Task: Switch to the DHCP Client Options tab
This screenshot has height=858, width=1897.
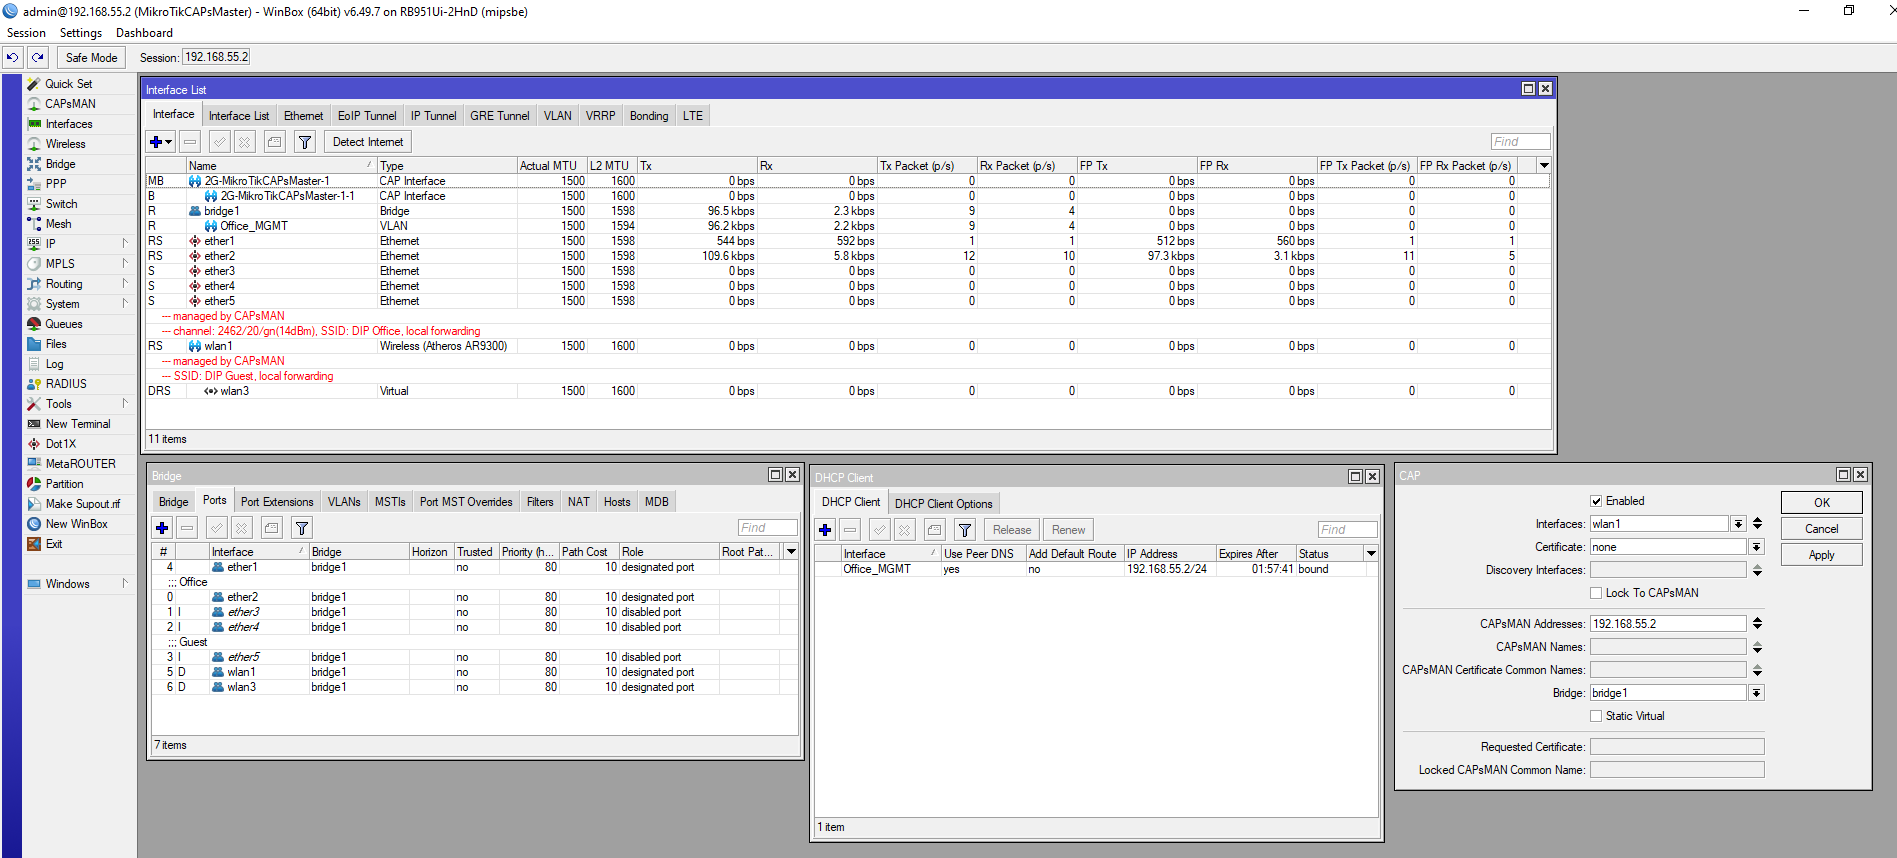Action: click(943, 504)
